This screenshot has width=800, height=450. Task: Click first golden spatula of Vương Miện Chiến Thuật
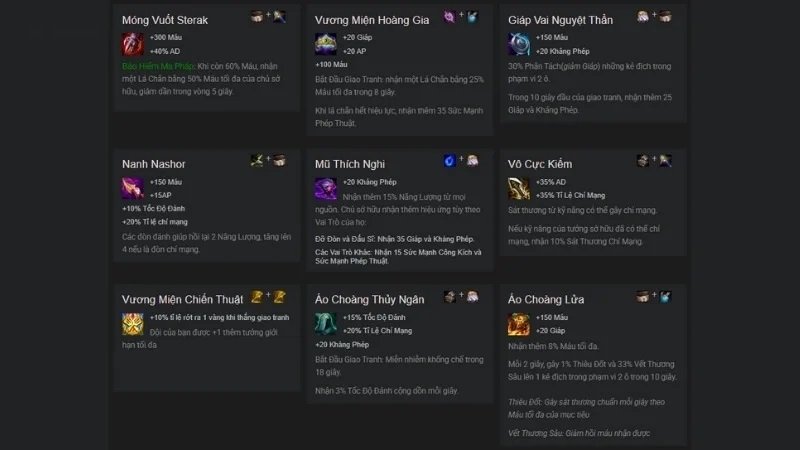(257, 296)
